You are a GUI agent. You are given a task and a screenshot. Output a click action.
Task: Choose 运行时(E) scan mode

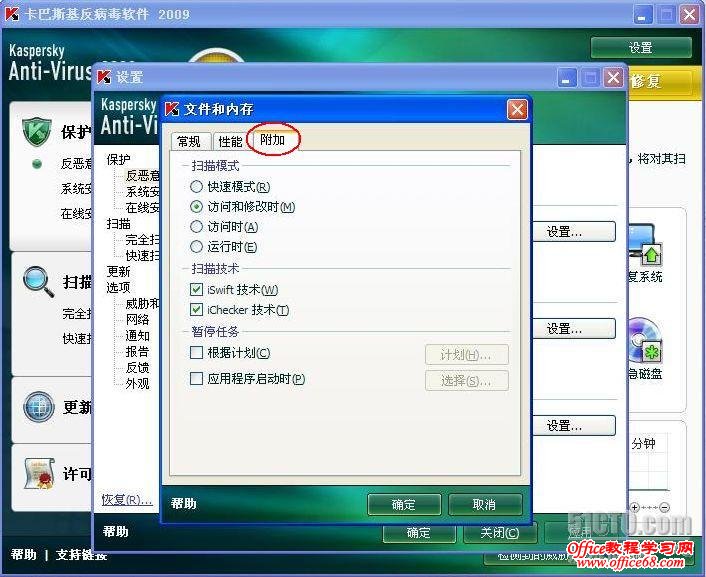coord(223,247)
